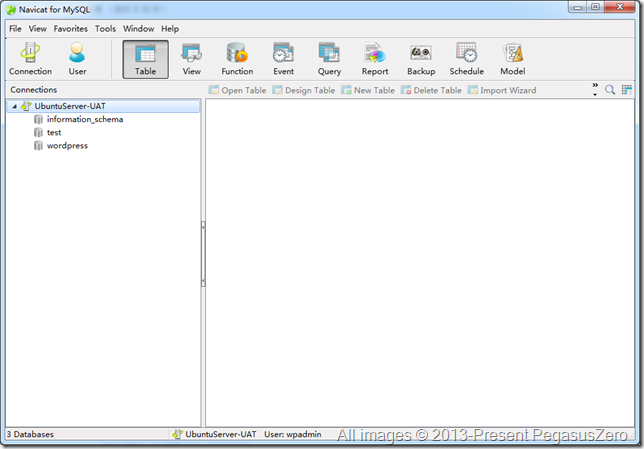Viewport: 644px width, 449px height.
Task: Click the Design Table button
Action: pyautogui.click(x=304, y=90)
